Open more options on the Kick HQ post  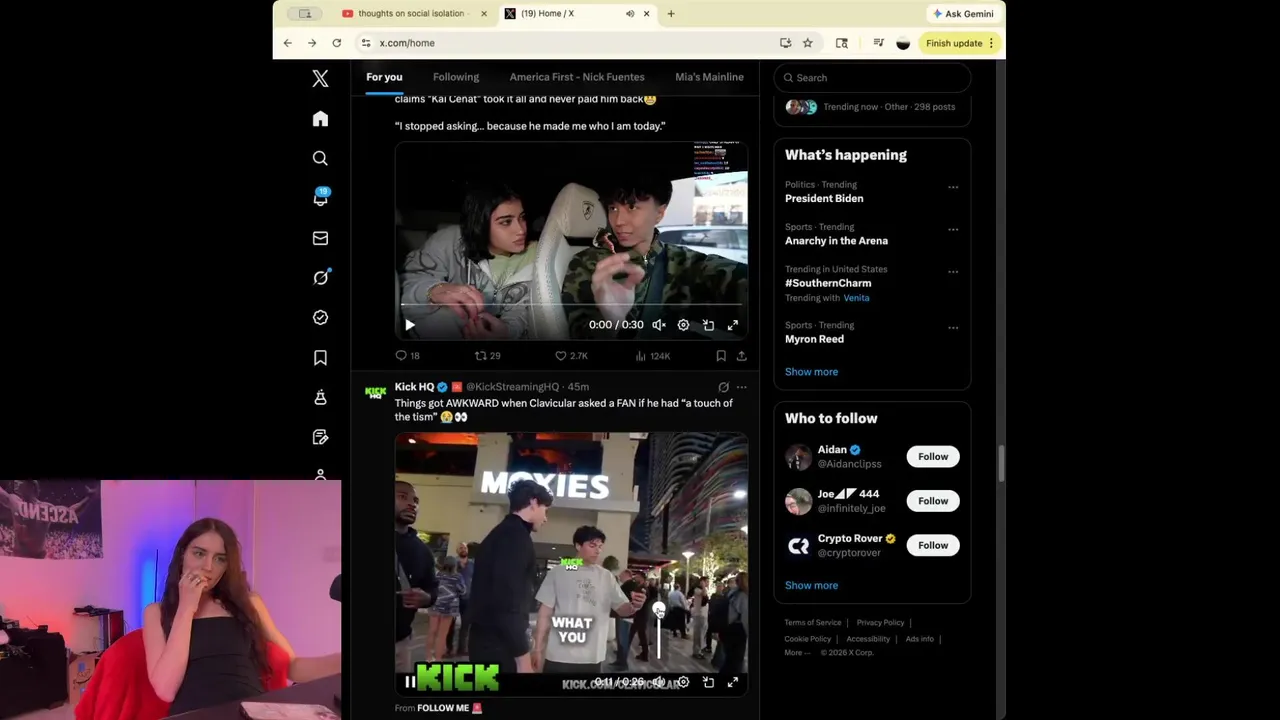tap(741, 387)
